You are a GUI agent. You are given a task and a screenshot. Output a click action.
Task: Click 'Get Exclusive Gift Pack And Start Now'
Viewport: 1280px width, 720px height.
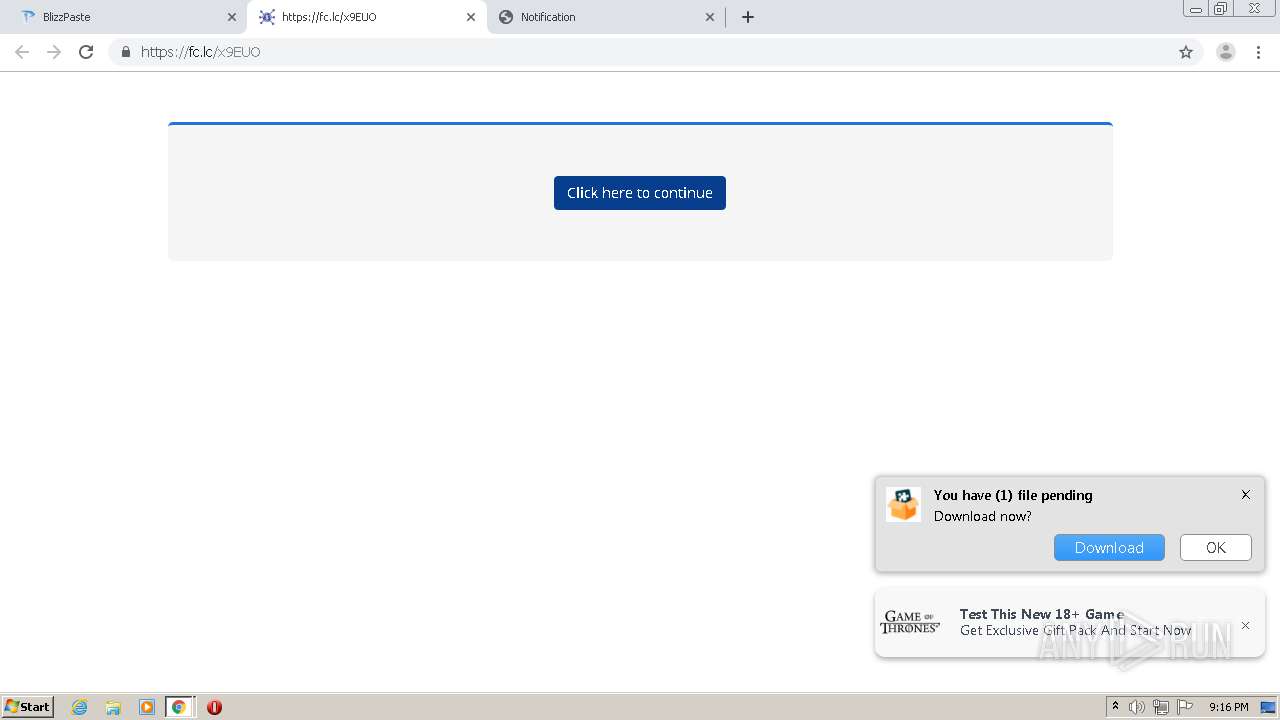pyautogui.click(x=1076, y=630)
